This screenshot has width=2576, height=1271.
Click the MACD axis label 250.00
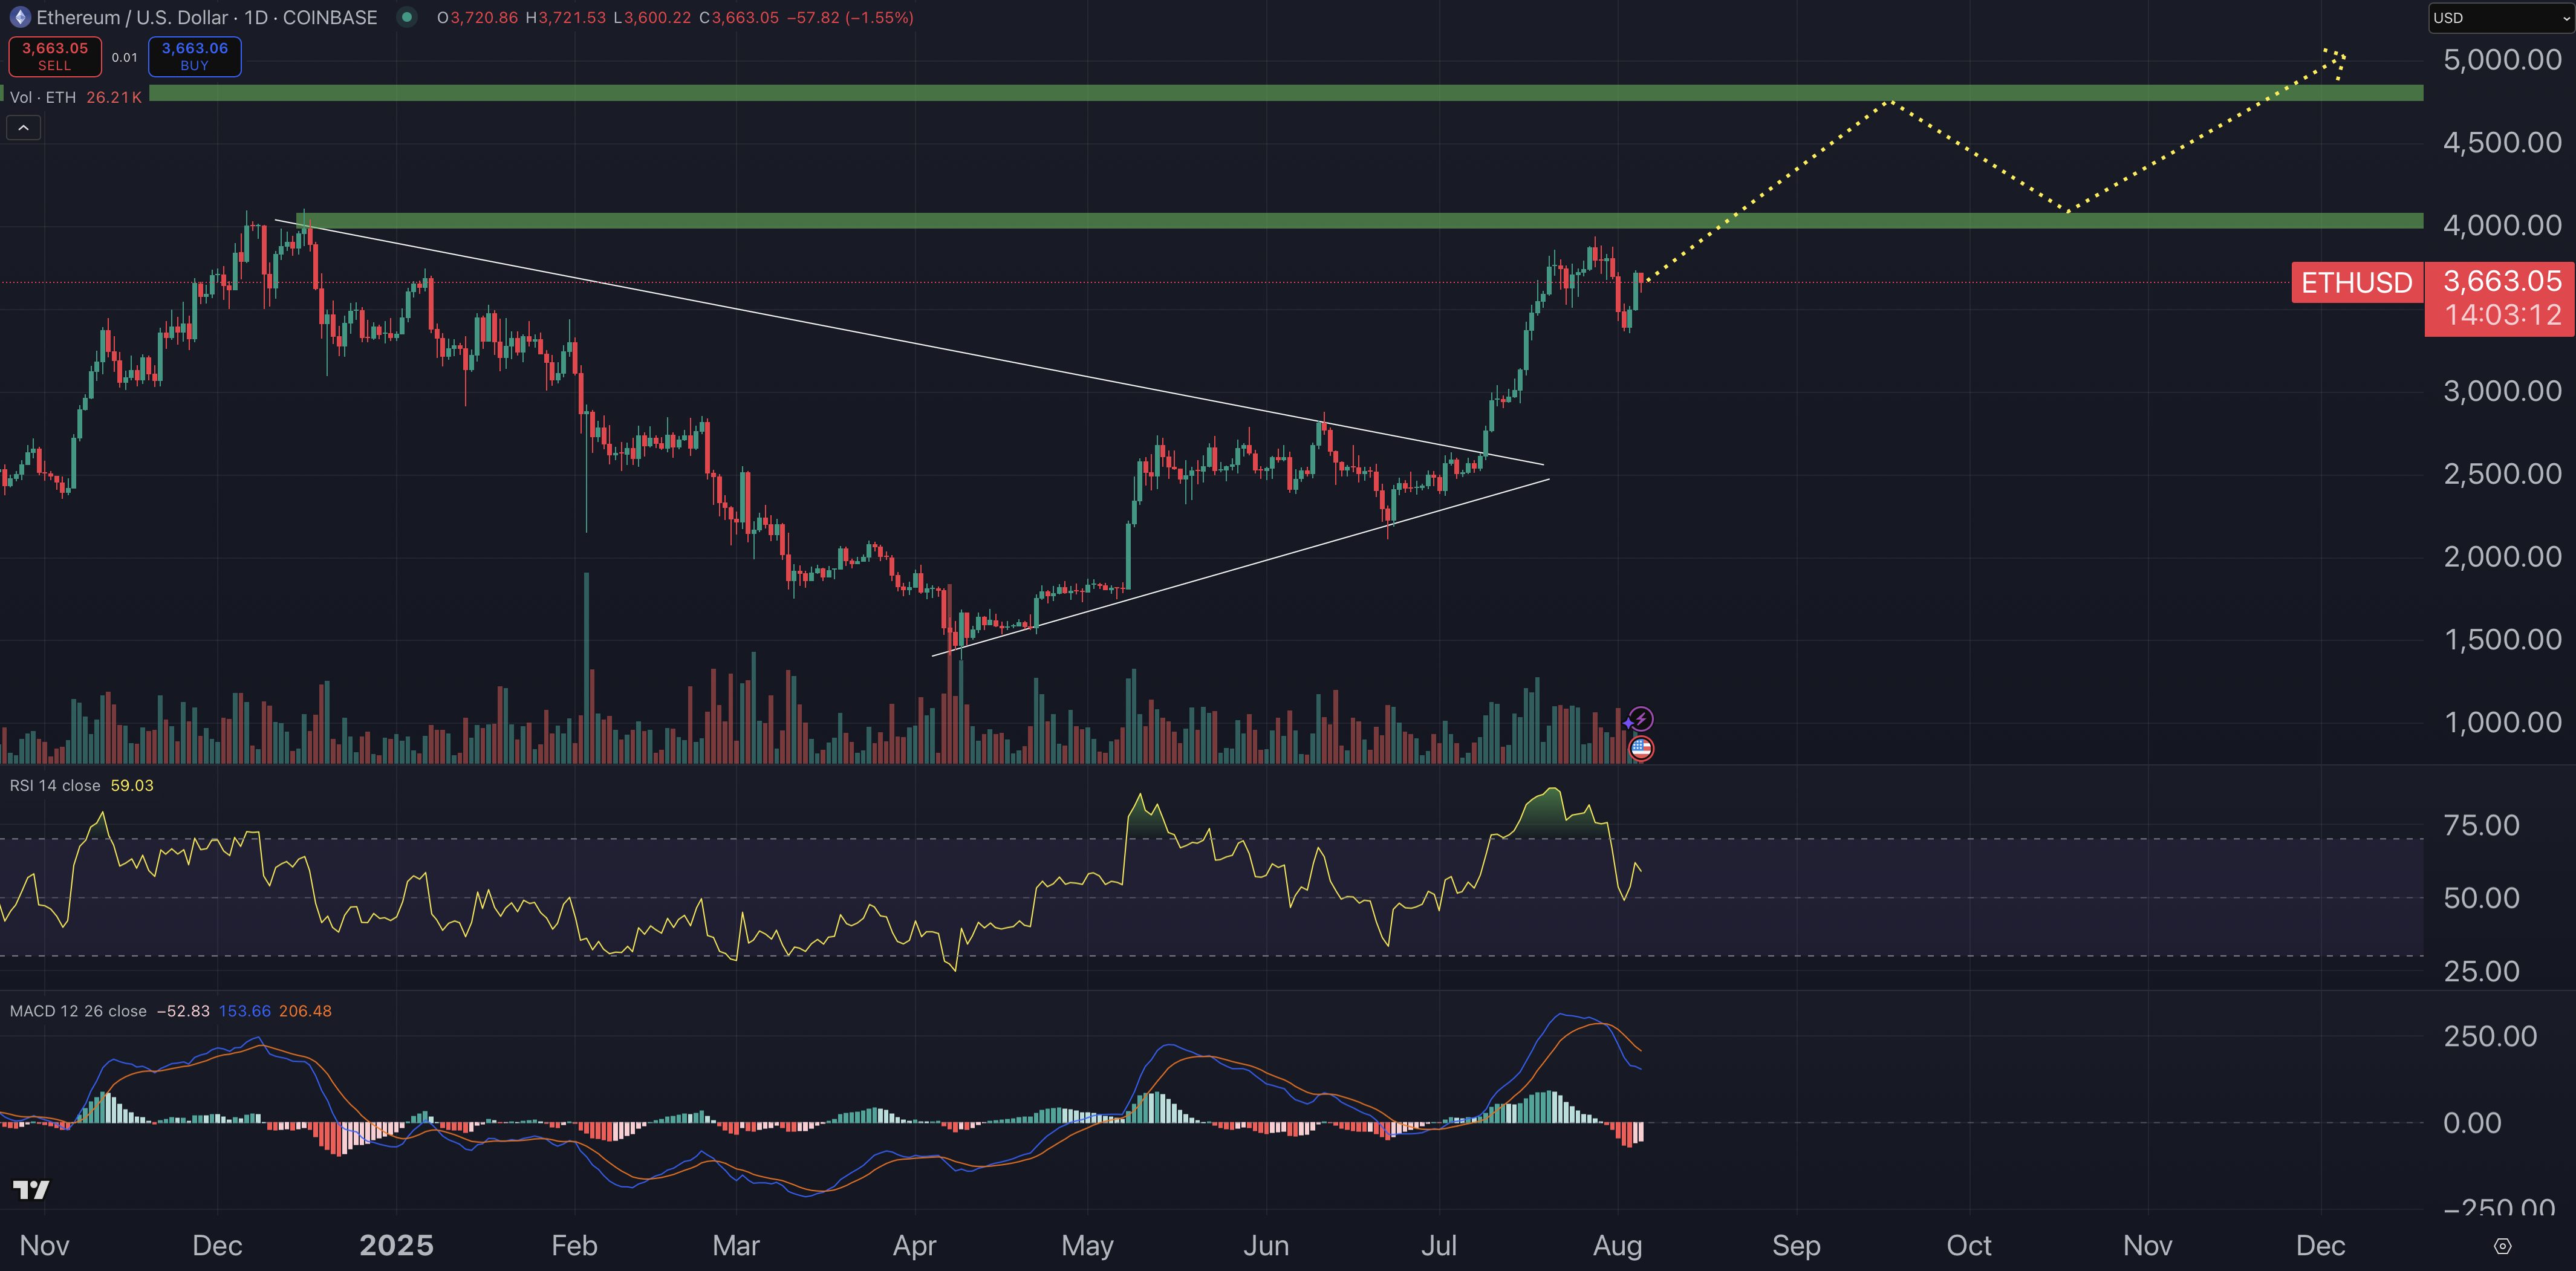point(2490,1036)
